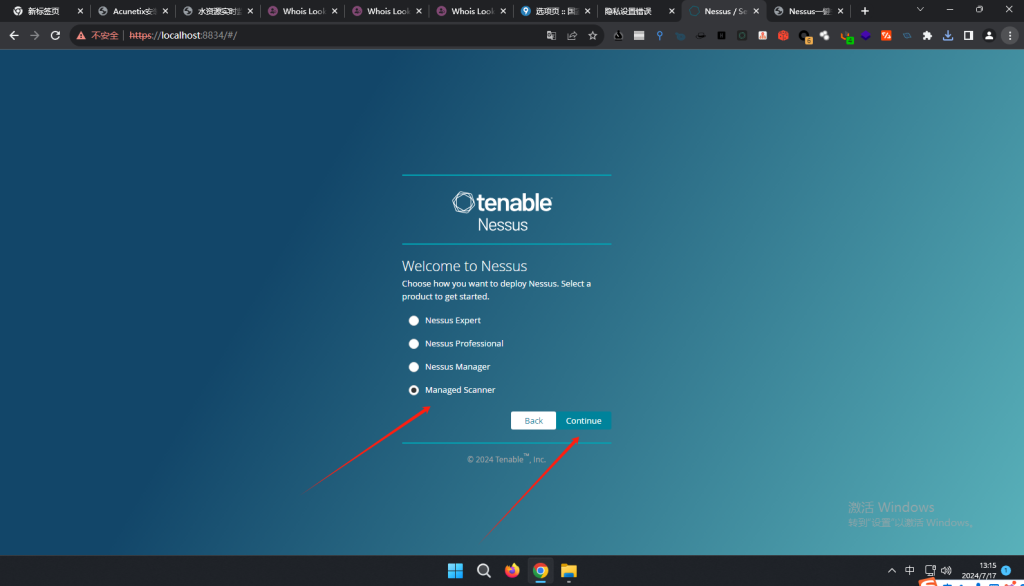Reload the Nessus page
The width and height of the screenshot is (1024, 586).
pos(56,35)
